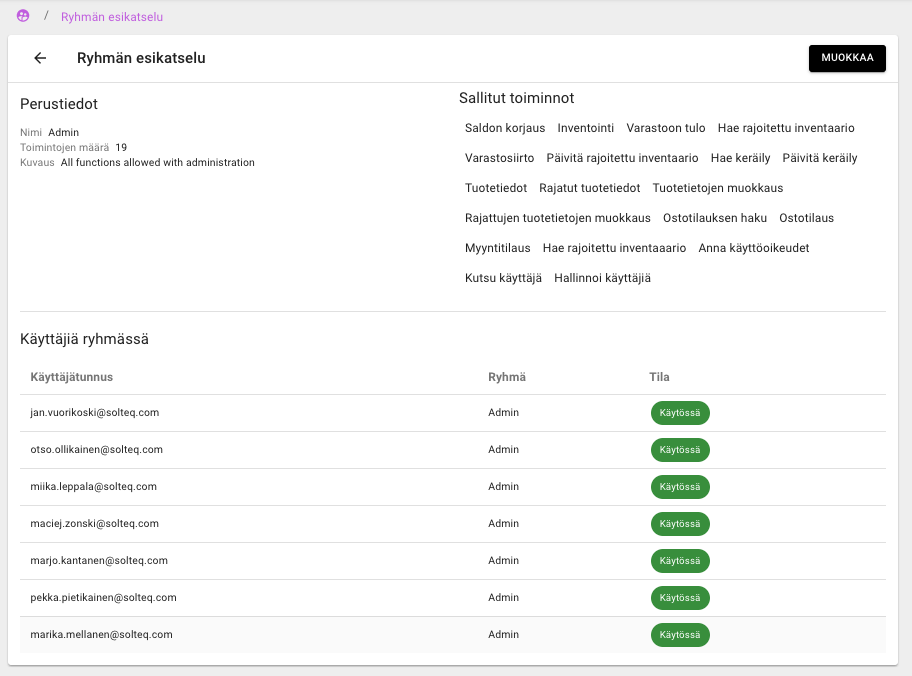Select the marika.mellanen@solteq.com row

102,635
